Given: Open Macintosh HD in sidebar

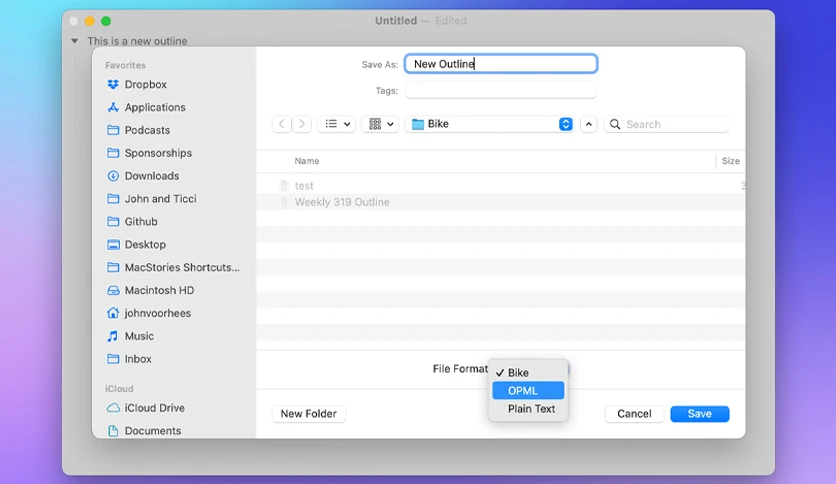Looking at the screenshot, I should [x=150, y=290].
